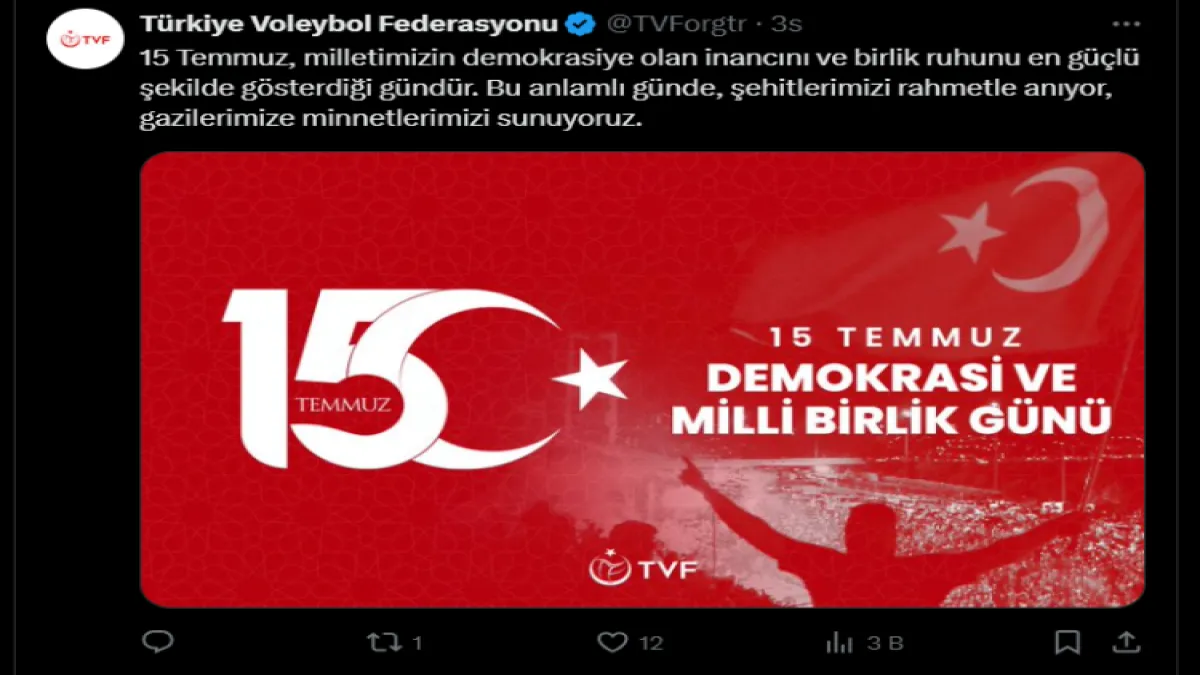Click the retweet count 1
This screenshot has width=1200, height=675.
coord(417,643)
